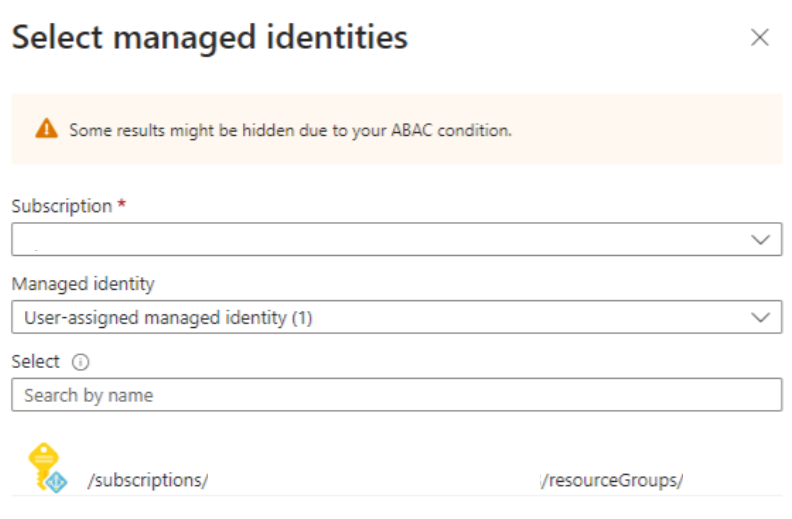The height and width of the screenshot is (519, 792).
Task: Click the Managed identity field label
Action: [83, 284]
